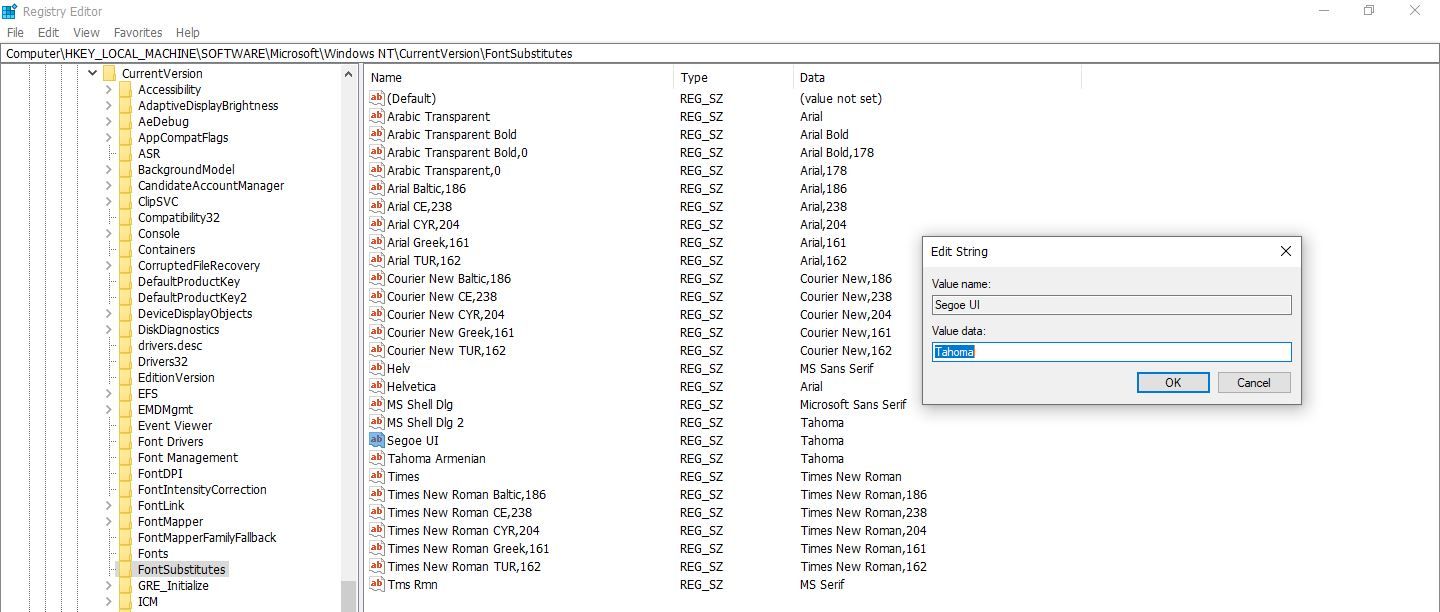Collapse the CurrentVersion tree node
1440x612 pixels.
pyautogui.click(x=93, y=73)
